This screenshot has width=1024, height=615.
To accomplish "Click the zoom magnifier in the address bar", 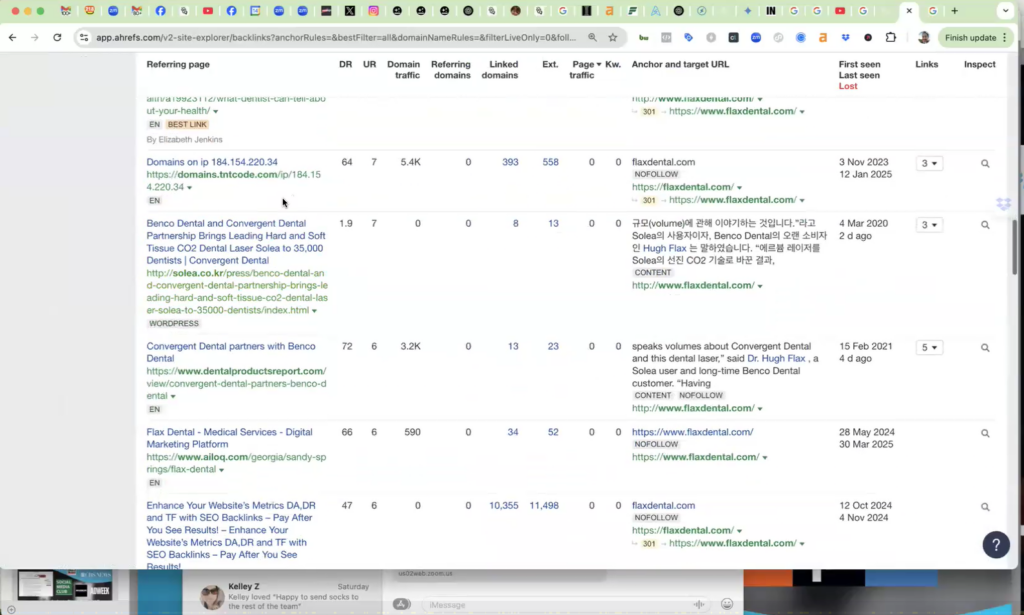I will pos(592,38).
